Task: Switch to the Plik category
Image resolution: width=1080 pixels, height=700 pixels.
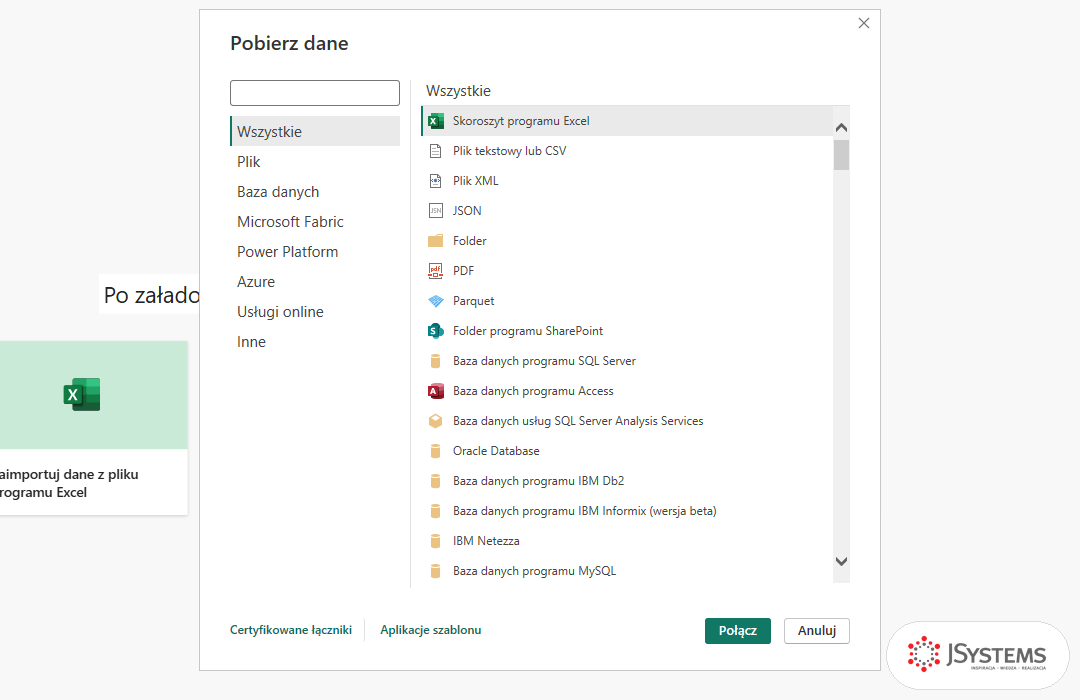Action: click(x=315, y=162)
